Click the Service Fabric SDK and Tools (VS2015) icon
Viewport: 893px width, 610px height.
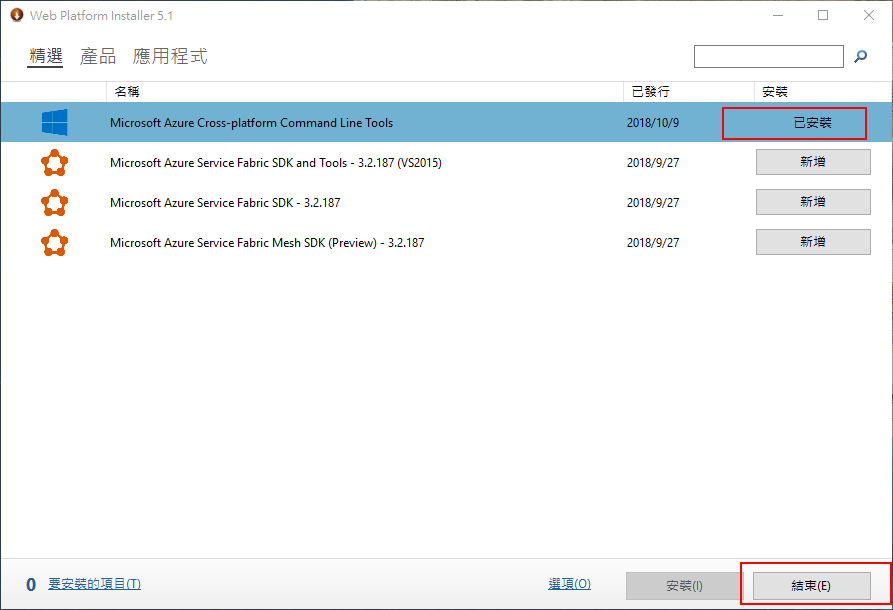click(55, 162)
